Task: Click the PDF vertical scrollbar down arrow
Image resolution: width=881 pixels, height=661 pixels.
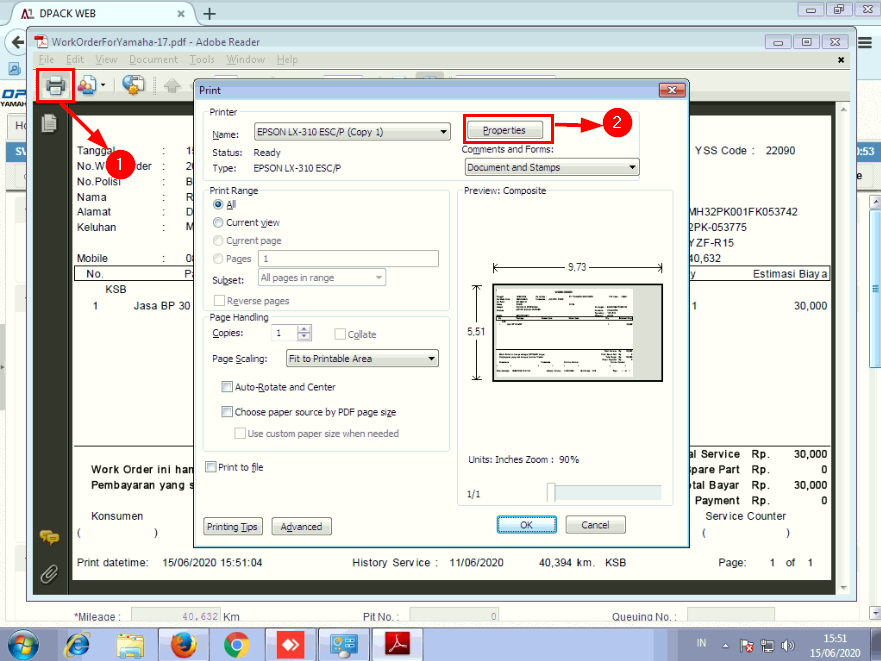Action: pos(843,588)
